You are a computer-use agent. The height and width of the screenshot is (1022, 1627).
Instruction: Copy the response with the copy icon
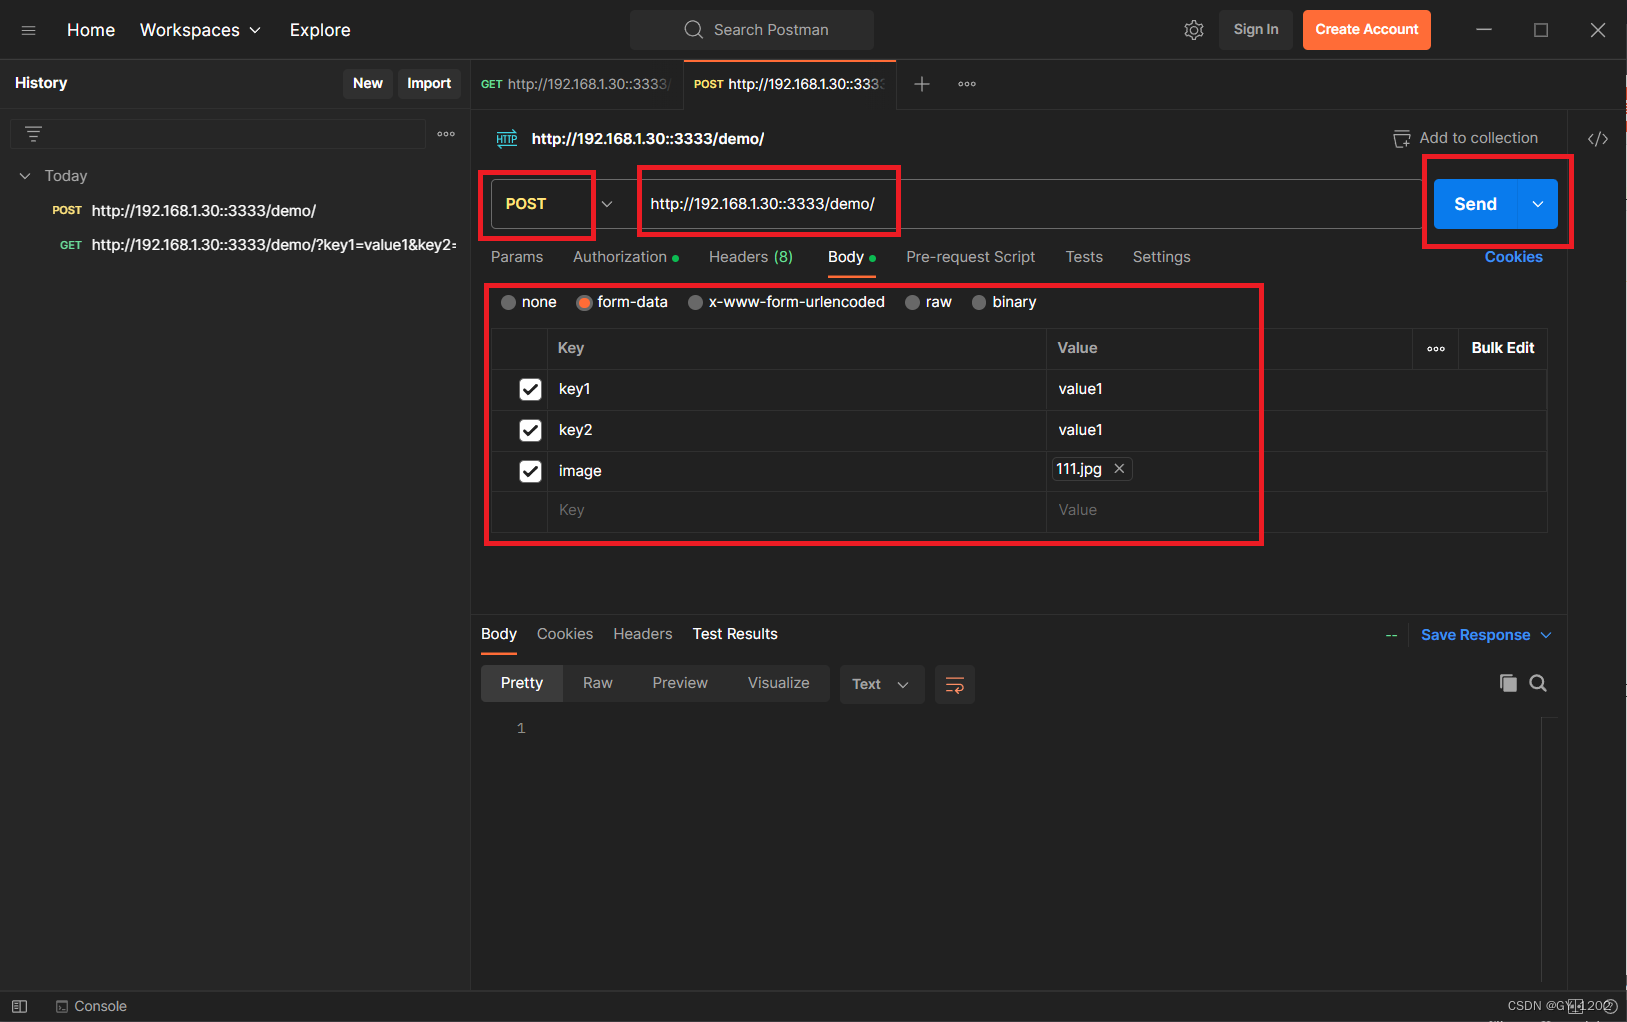1508,683
